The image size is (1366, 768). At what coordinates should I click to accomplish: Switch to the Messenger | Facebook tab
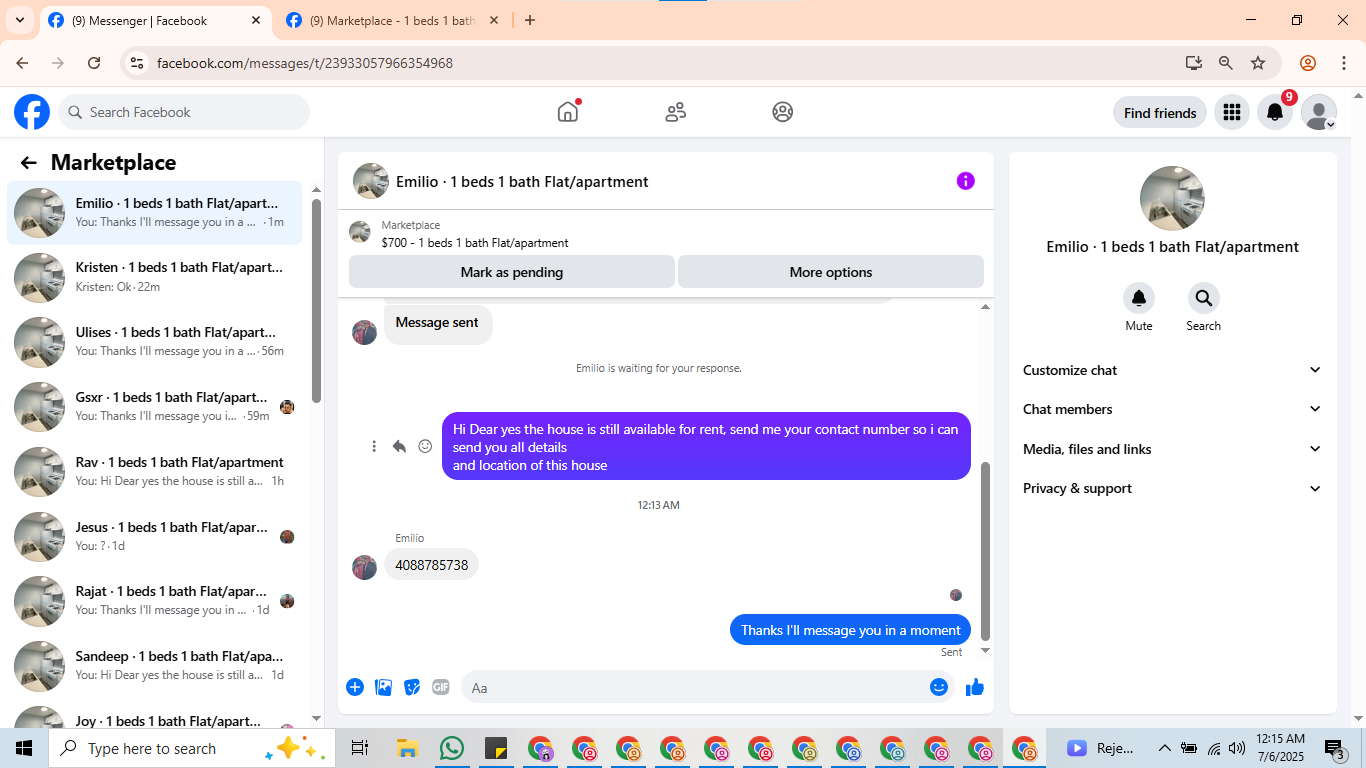point(155,20)
